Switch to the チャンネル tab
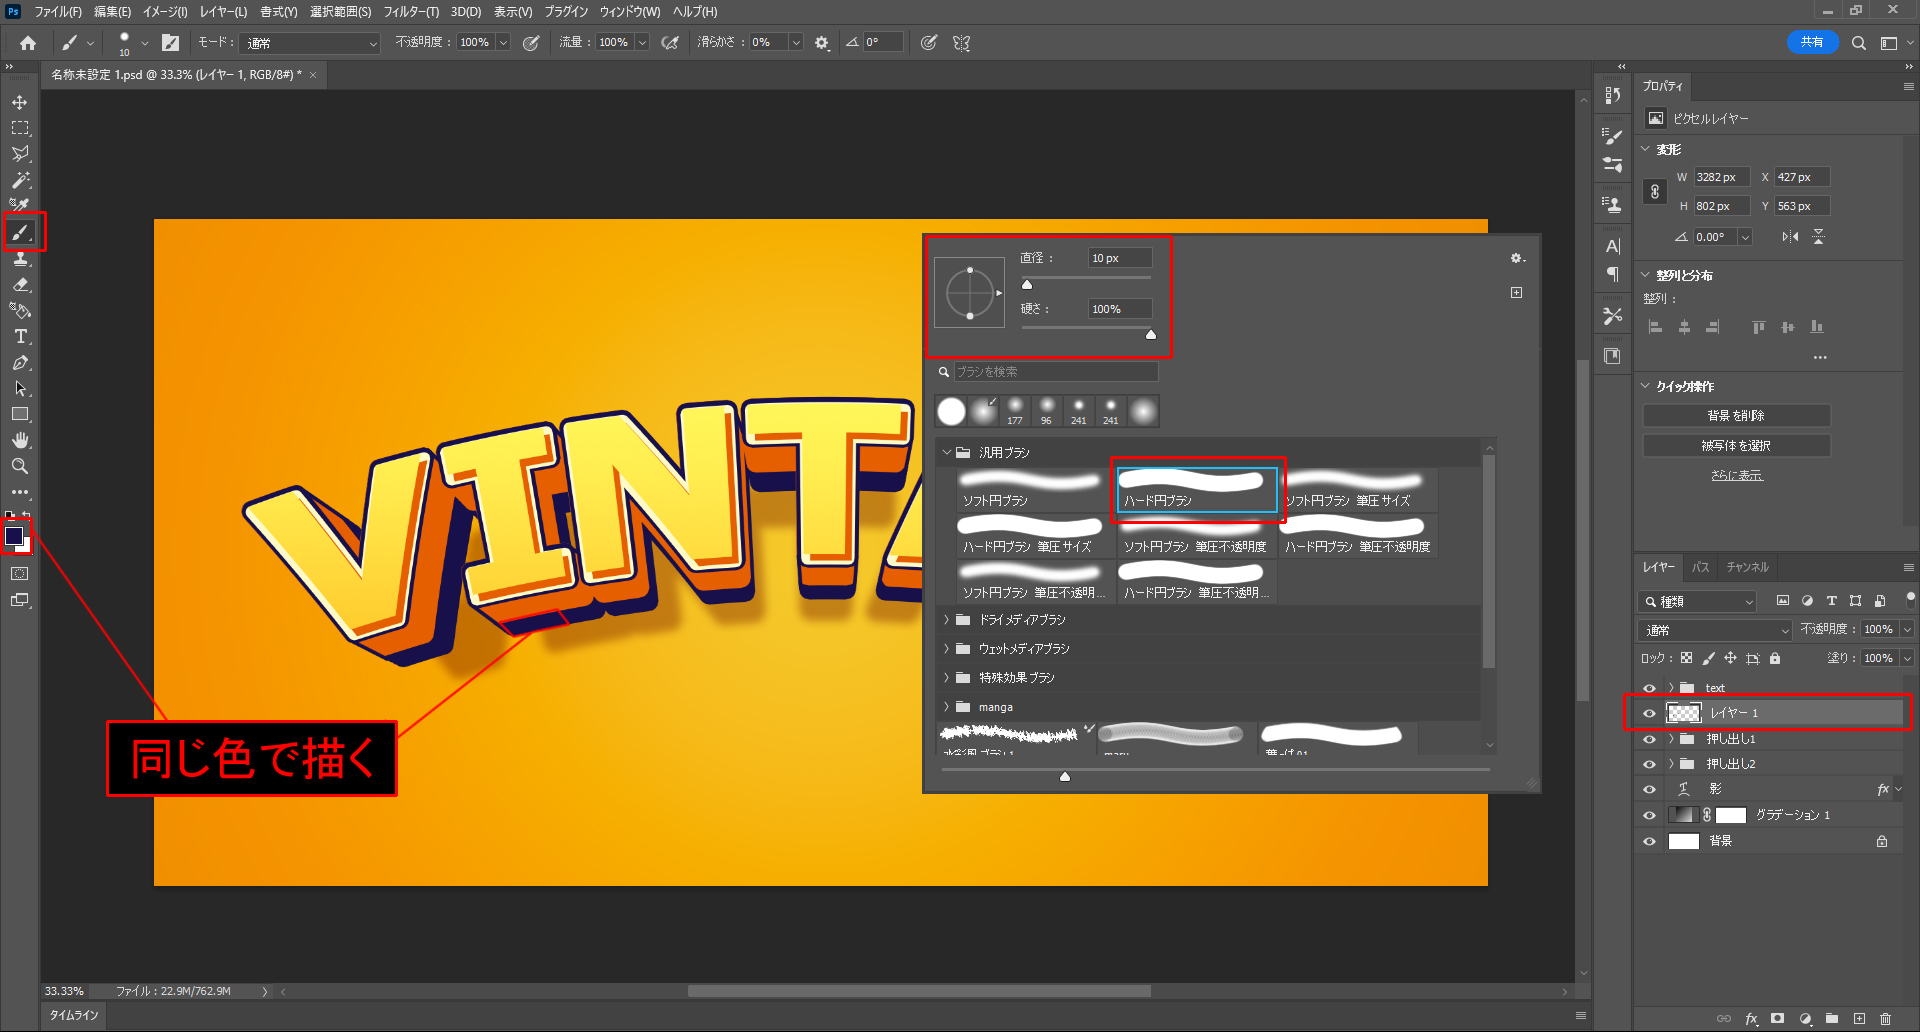The image size is (1920, 1032). tap(1747, 567)
